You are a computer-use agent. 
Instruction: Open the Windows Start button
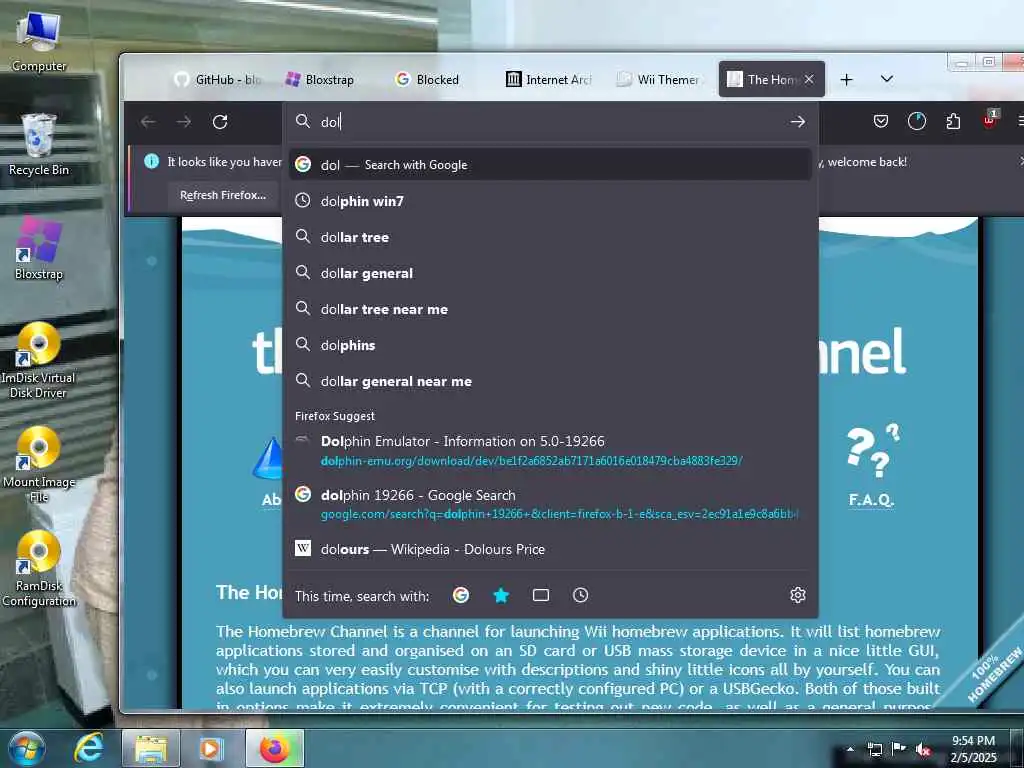point(26,748)
